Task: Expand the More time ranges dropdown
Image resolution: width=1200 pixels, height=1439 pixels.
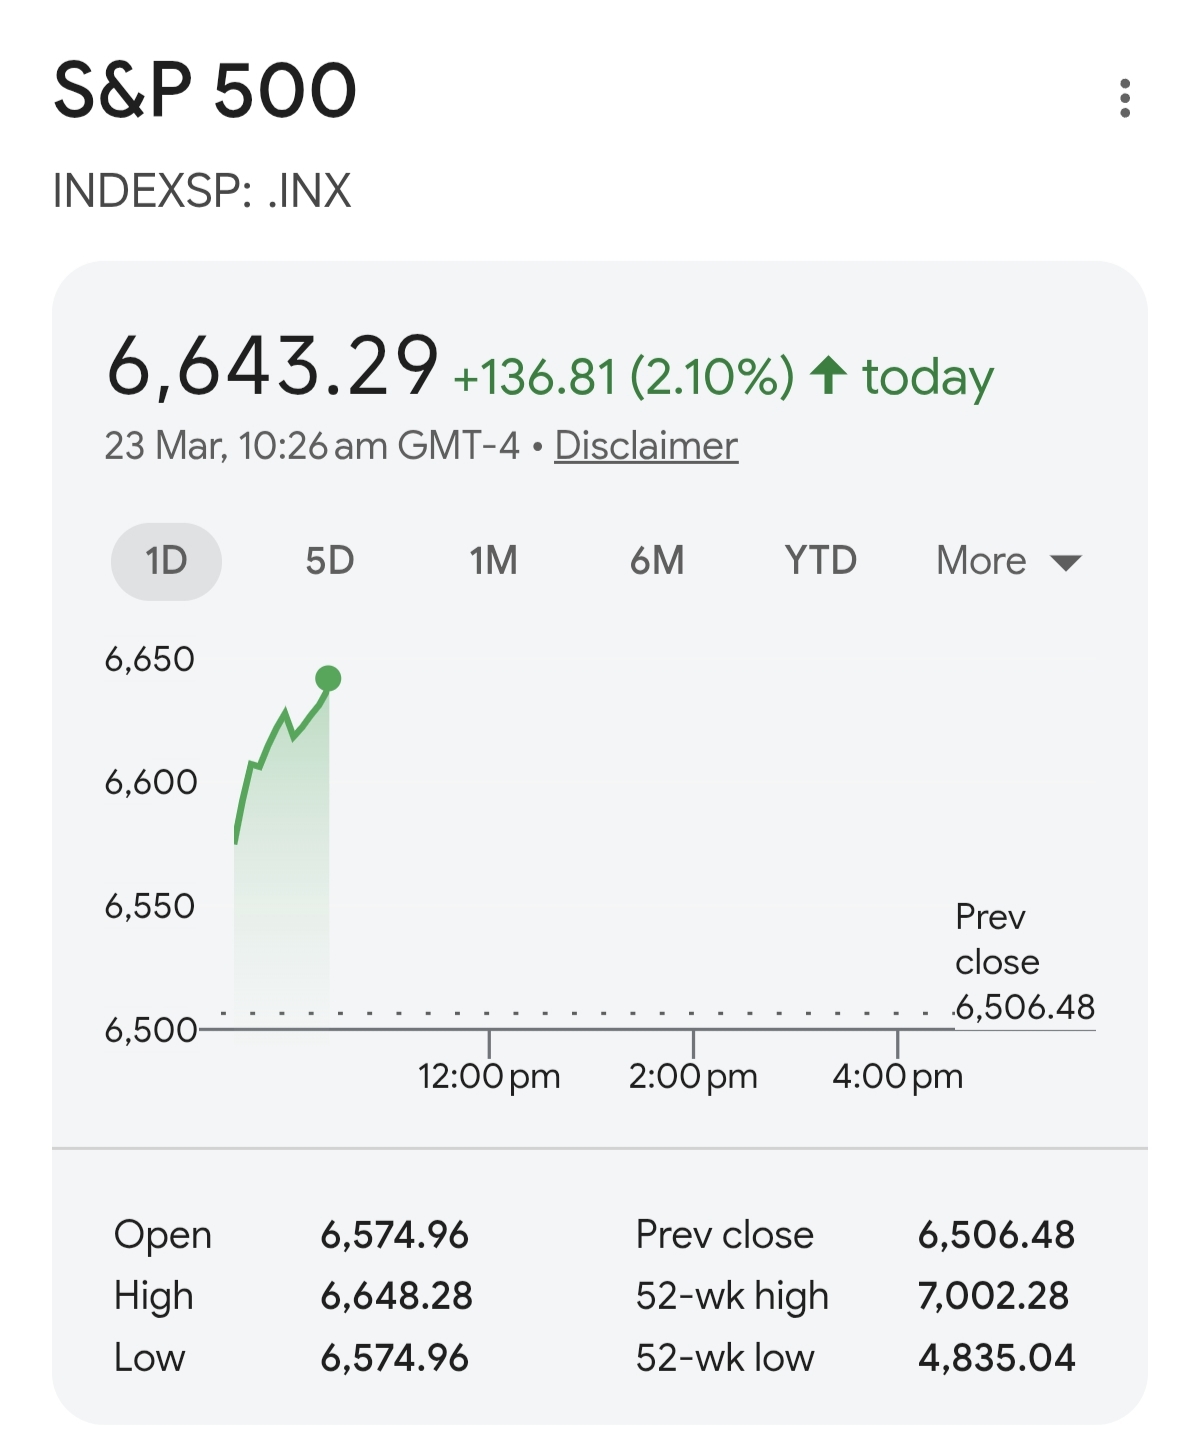Action: (982, 561)
